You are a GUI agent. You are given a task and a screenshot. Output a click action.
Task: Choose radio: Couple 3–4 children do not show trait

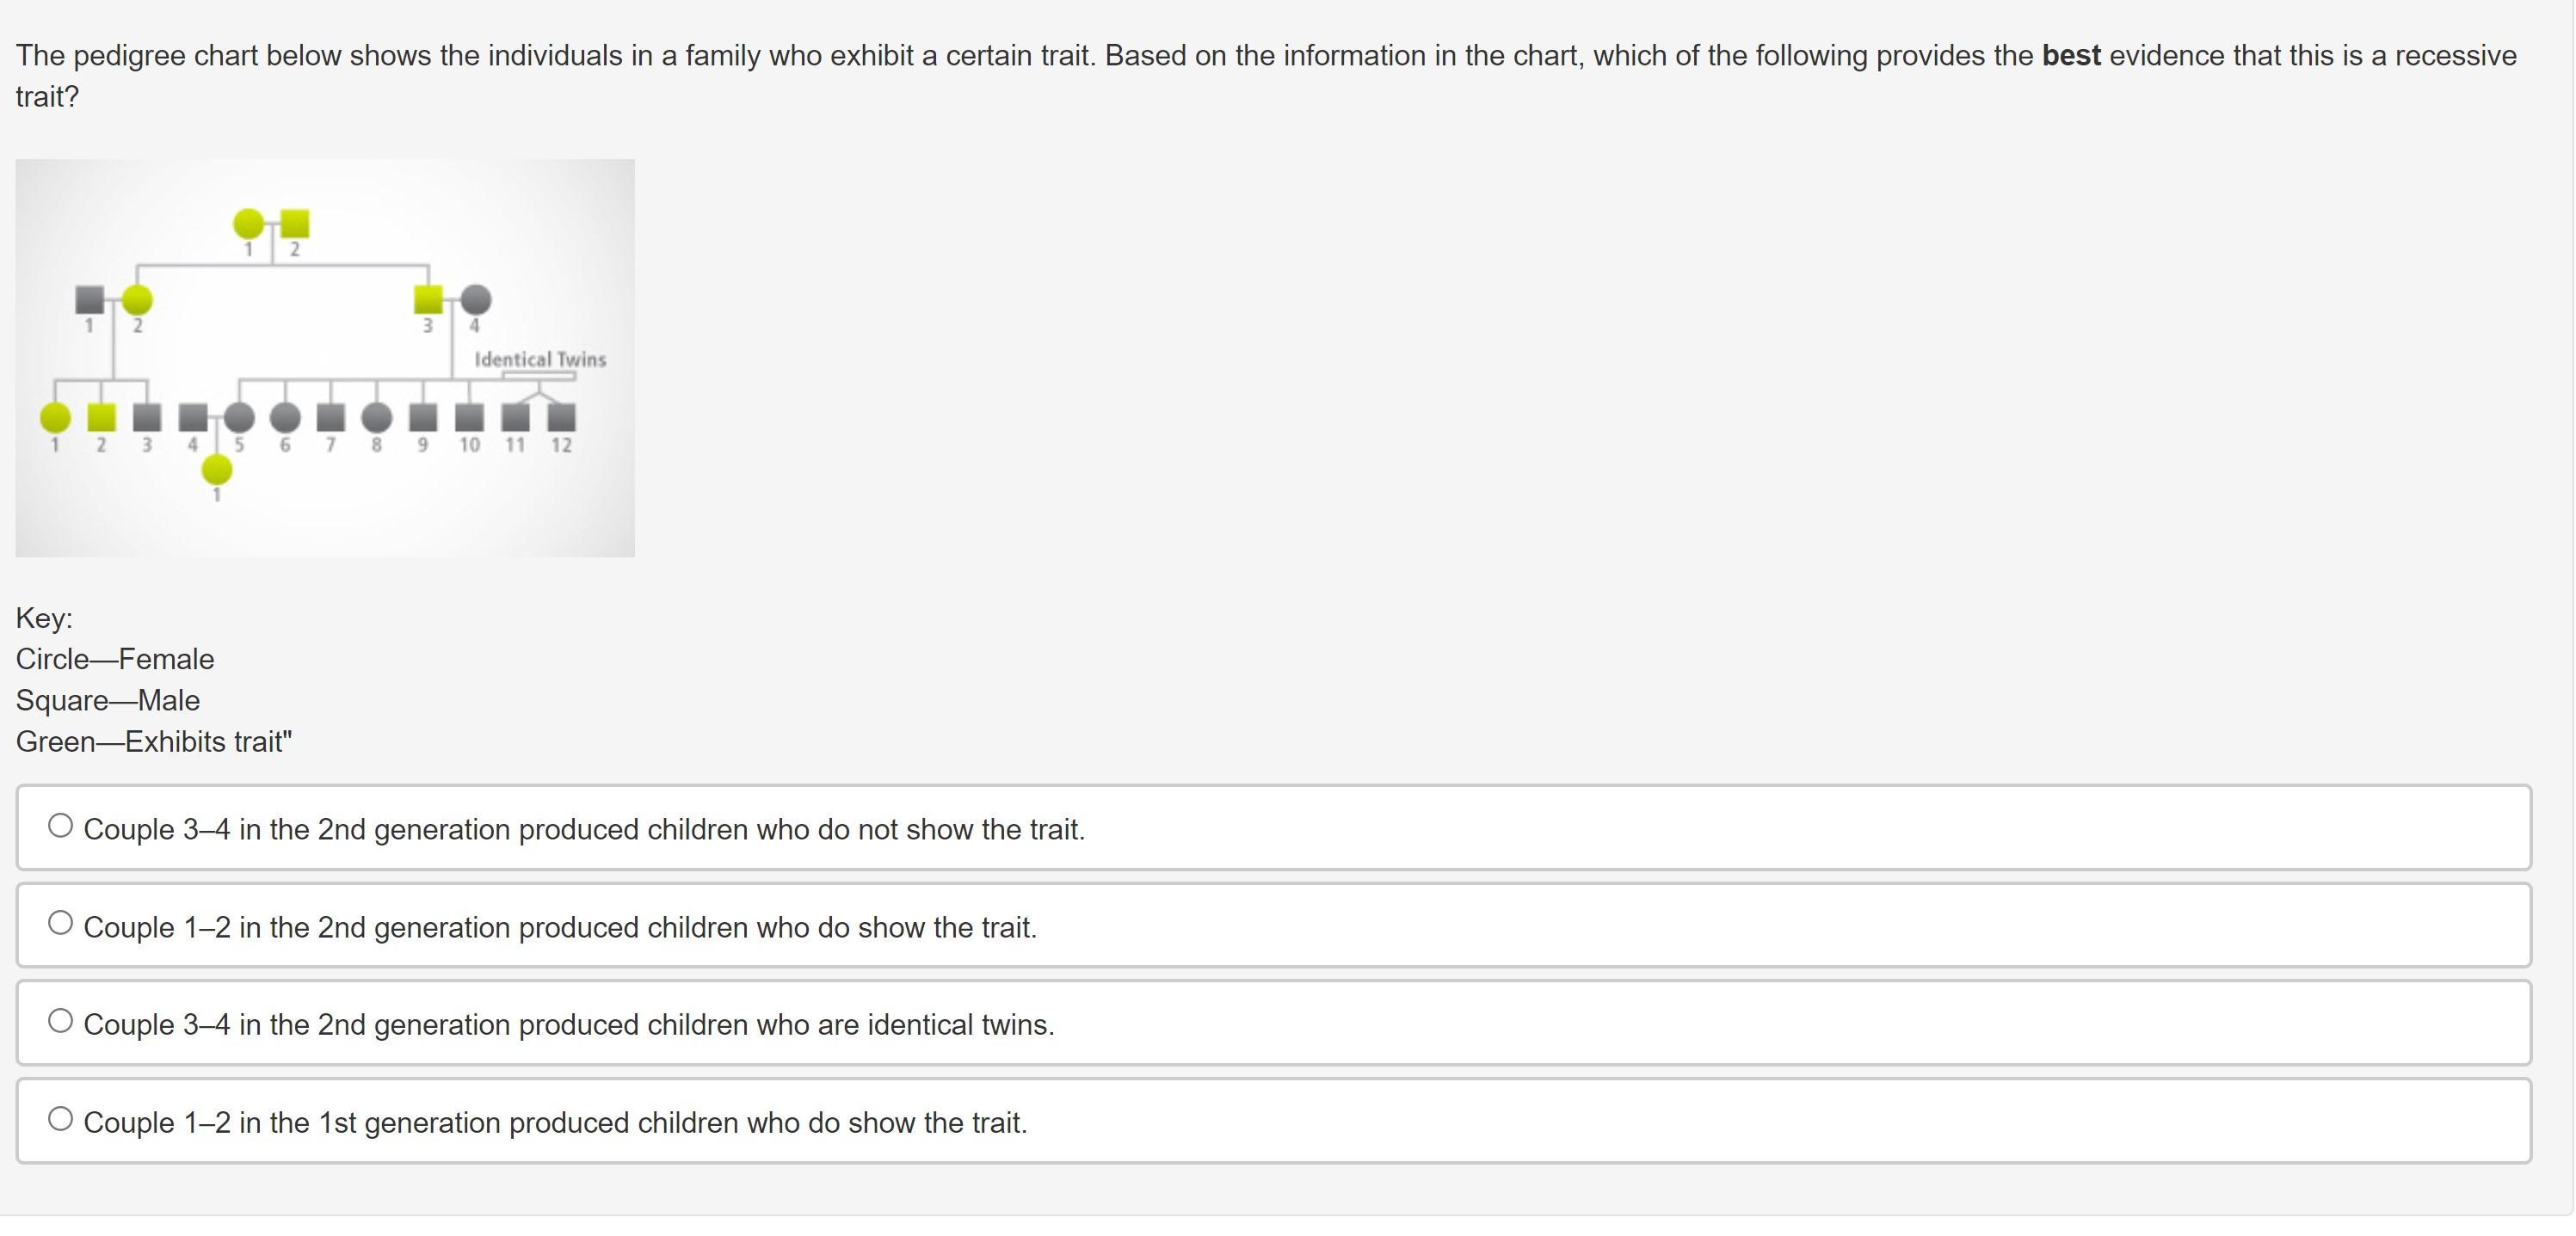click(61, 826)
